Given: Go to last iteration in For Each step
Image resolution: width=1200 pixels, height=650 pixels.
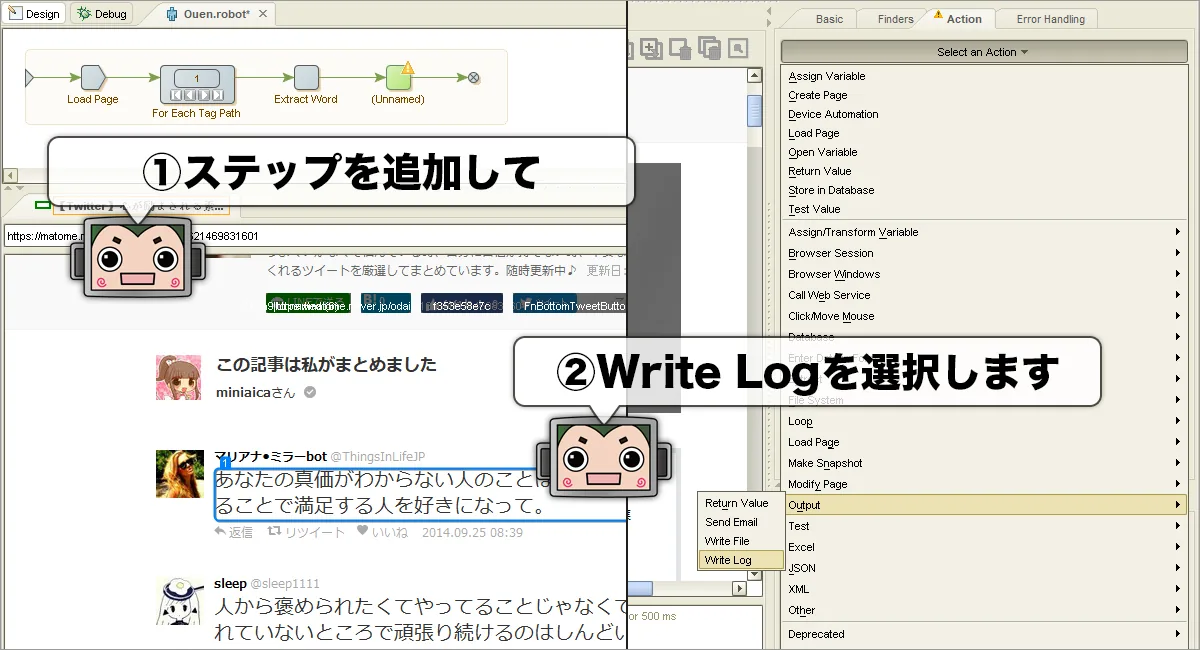Looking at the screenshot, I should pos(219,95).
